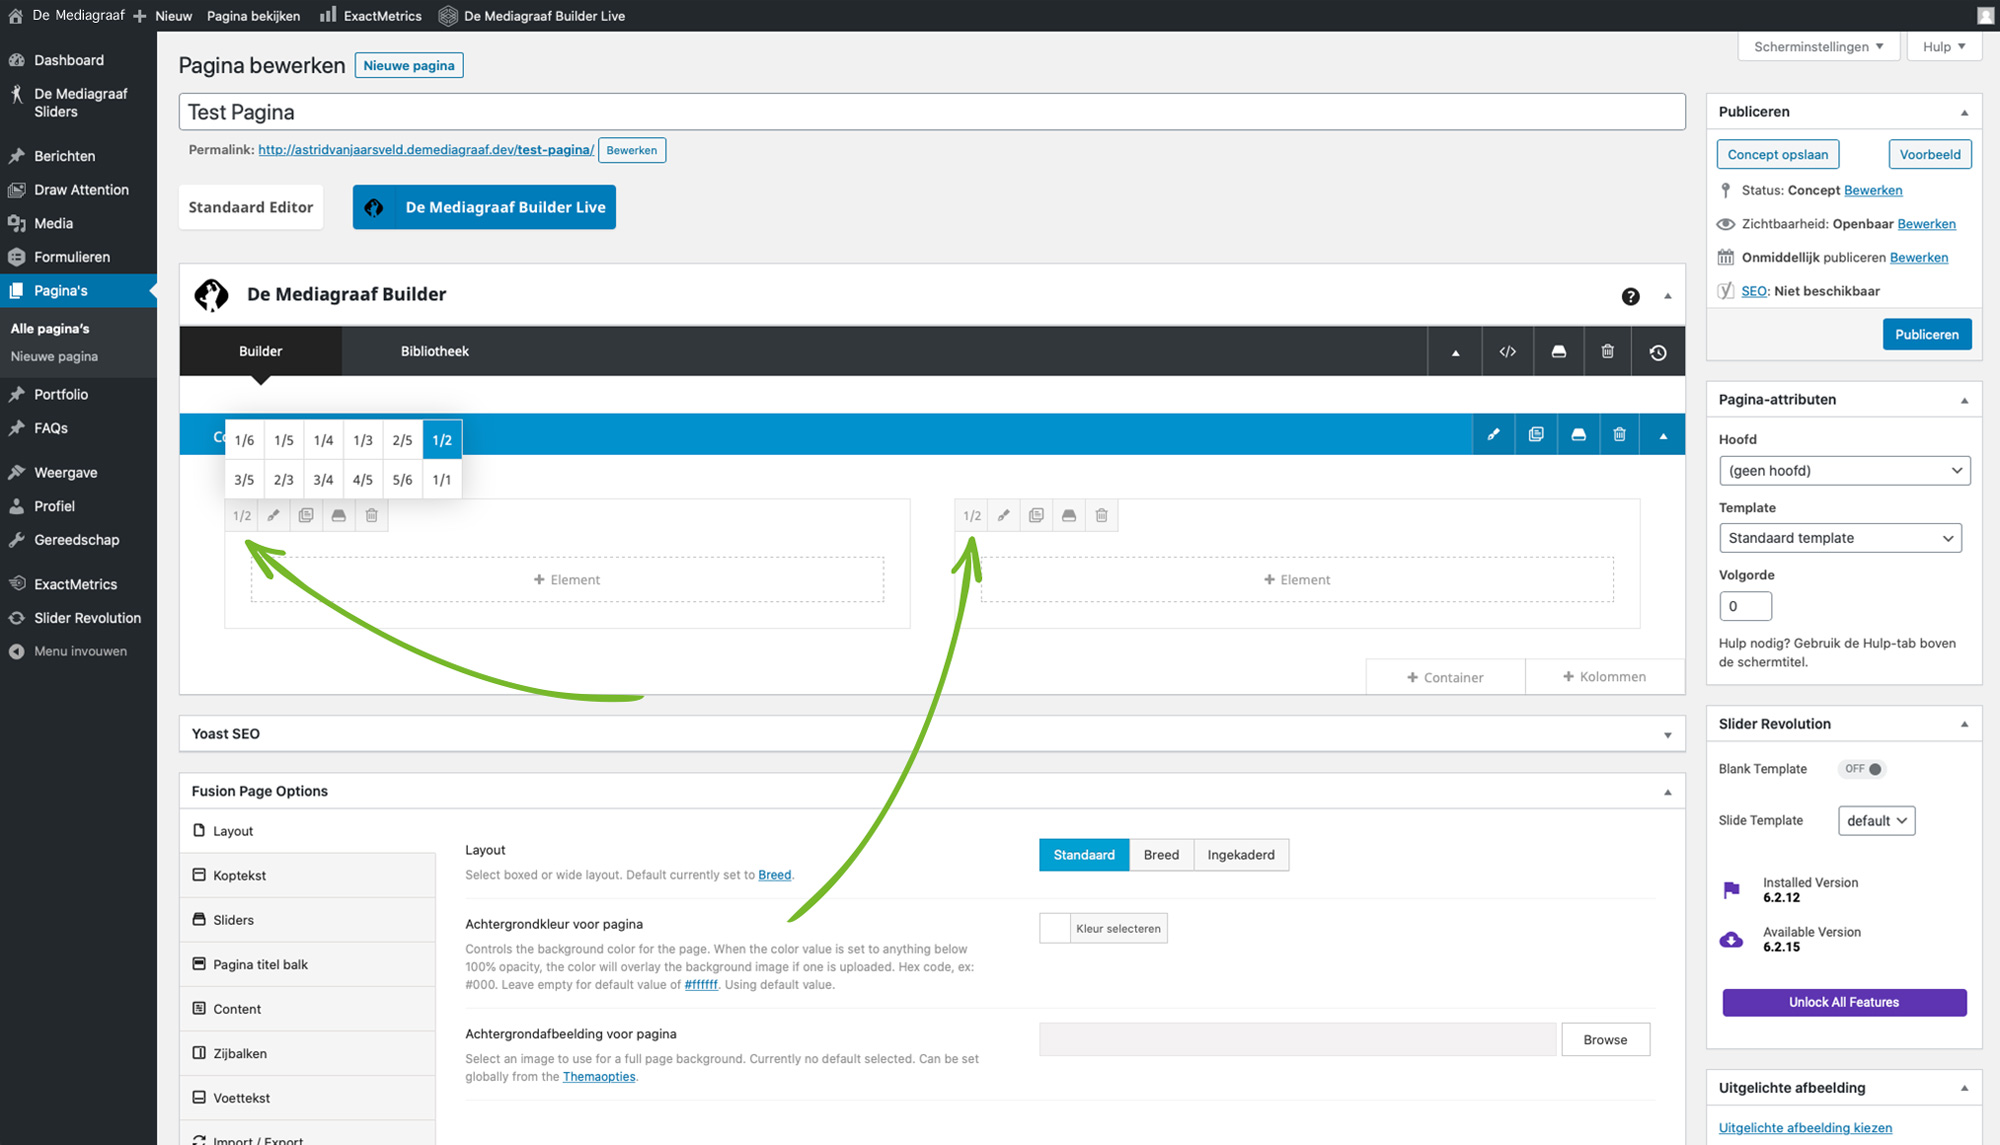Viewport: 2000px width, 1145px height.
Task: Click the Concept opslaan button
Action: (x=1777, y=155)
